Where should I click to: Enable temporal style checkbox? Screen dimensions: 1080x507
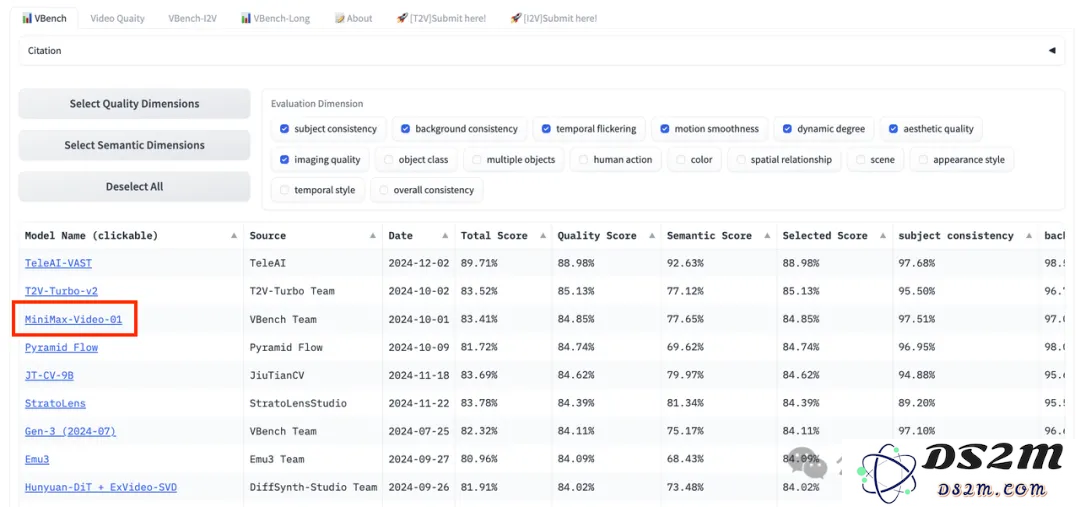[284, 190]
